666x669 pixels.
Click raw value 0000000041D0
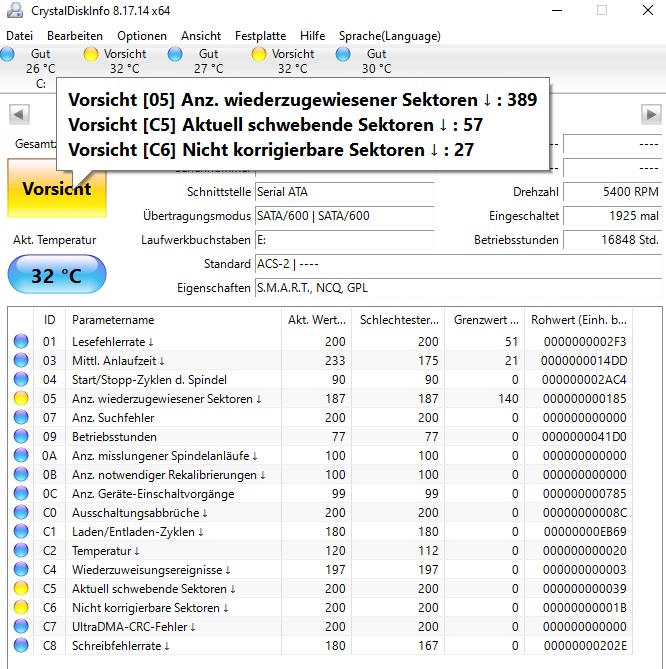(584, 436)
